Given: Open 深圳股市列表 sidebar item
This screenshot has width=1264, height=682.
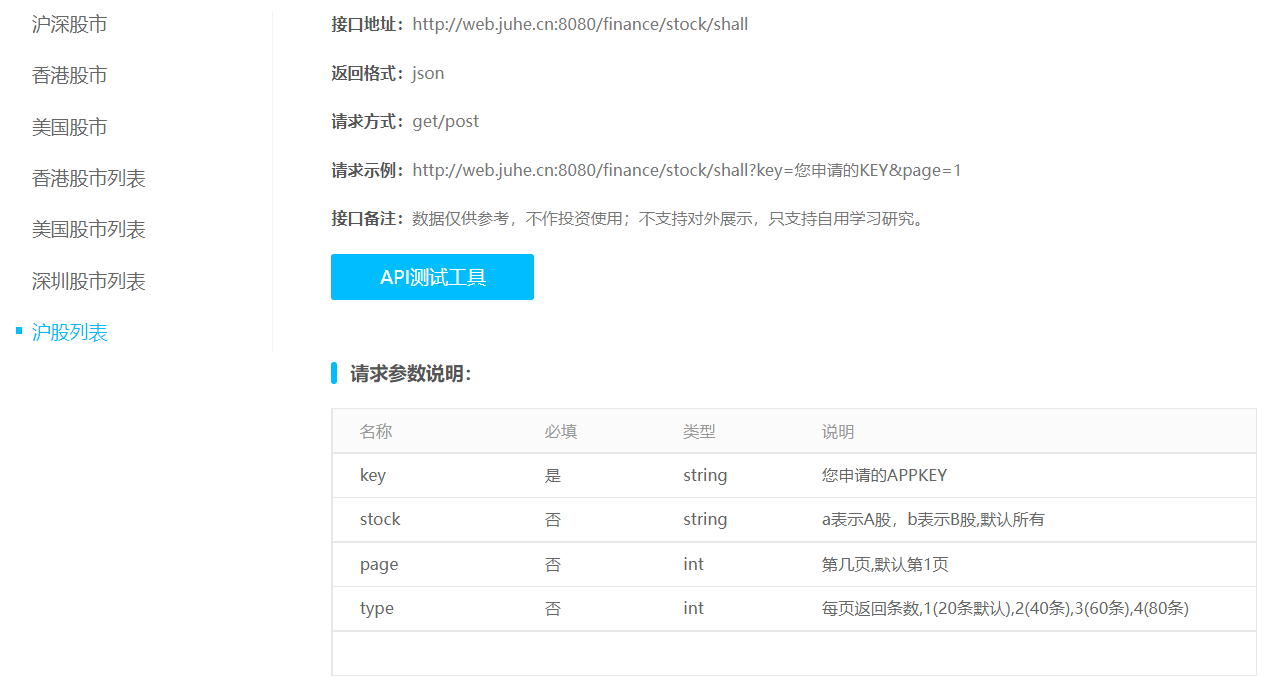Looking at the screenshot, I should 89,281.
